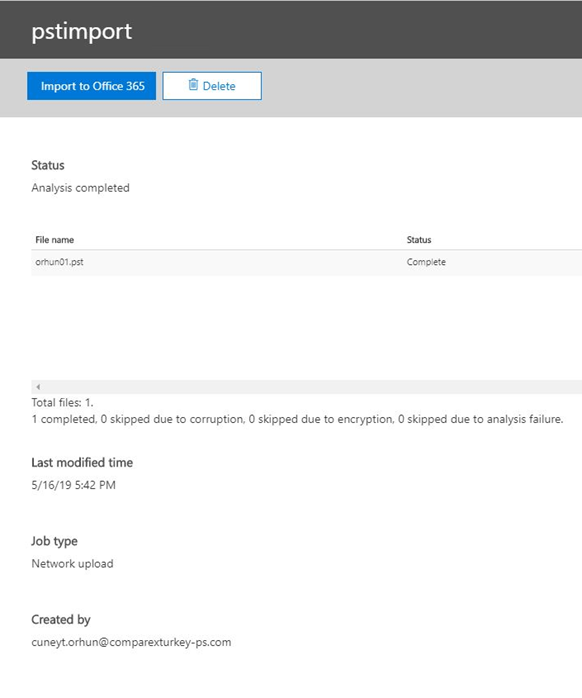The image size is (582, 698).
Task: Click the Created by heading
Action: tap(61, 620)
